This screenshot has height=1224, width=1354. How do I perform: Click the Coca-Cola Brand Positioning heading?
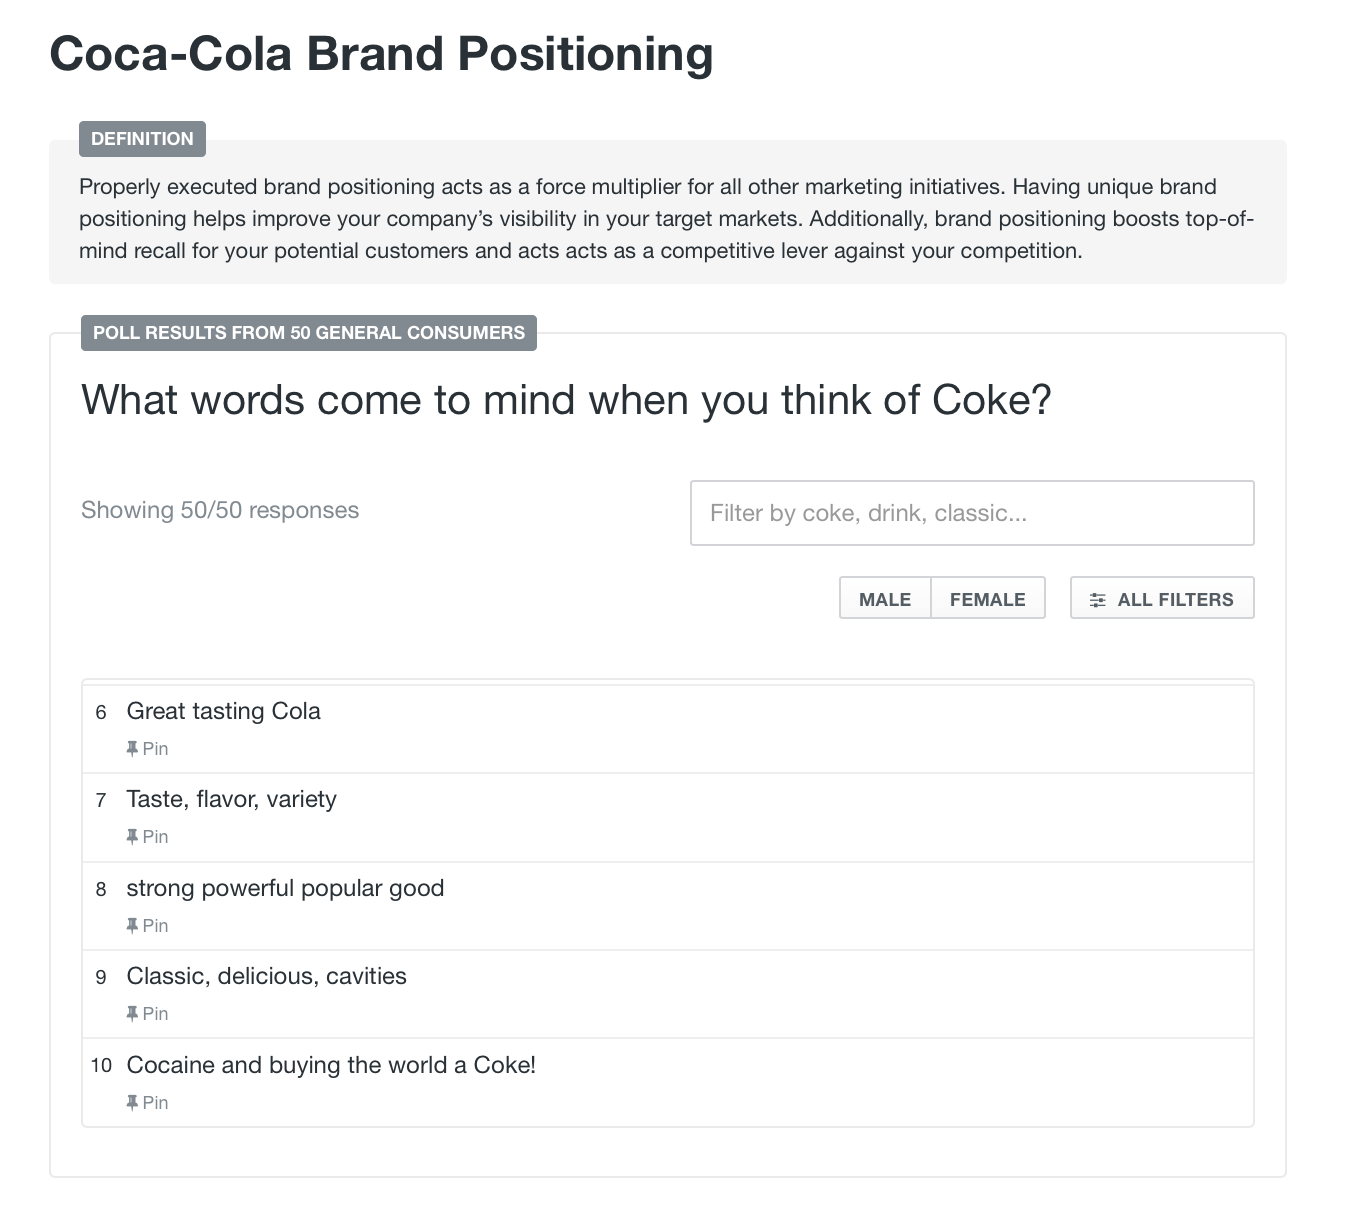point(381,53)
